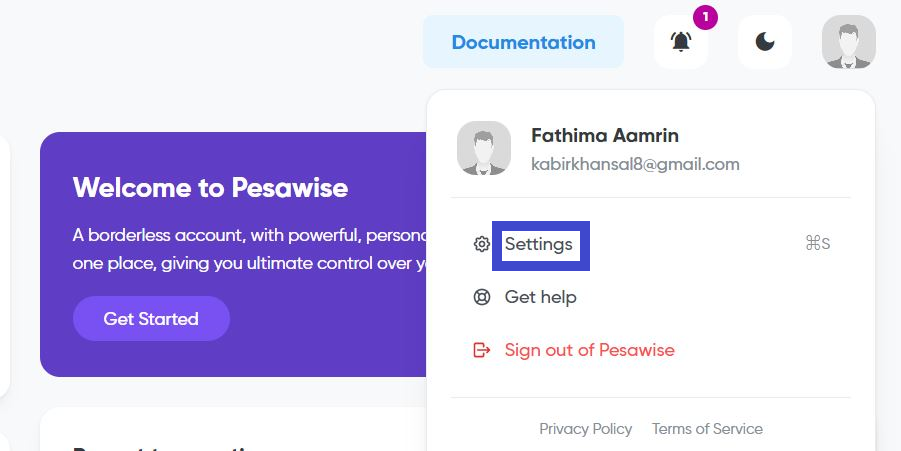Click the kabirkhansal8@gmail.com email address

635,164
